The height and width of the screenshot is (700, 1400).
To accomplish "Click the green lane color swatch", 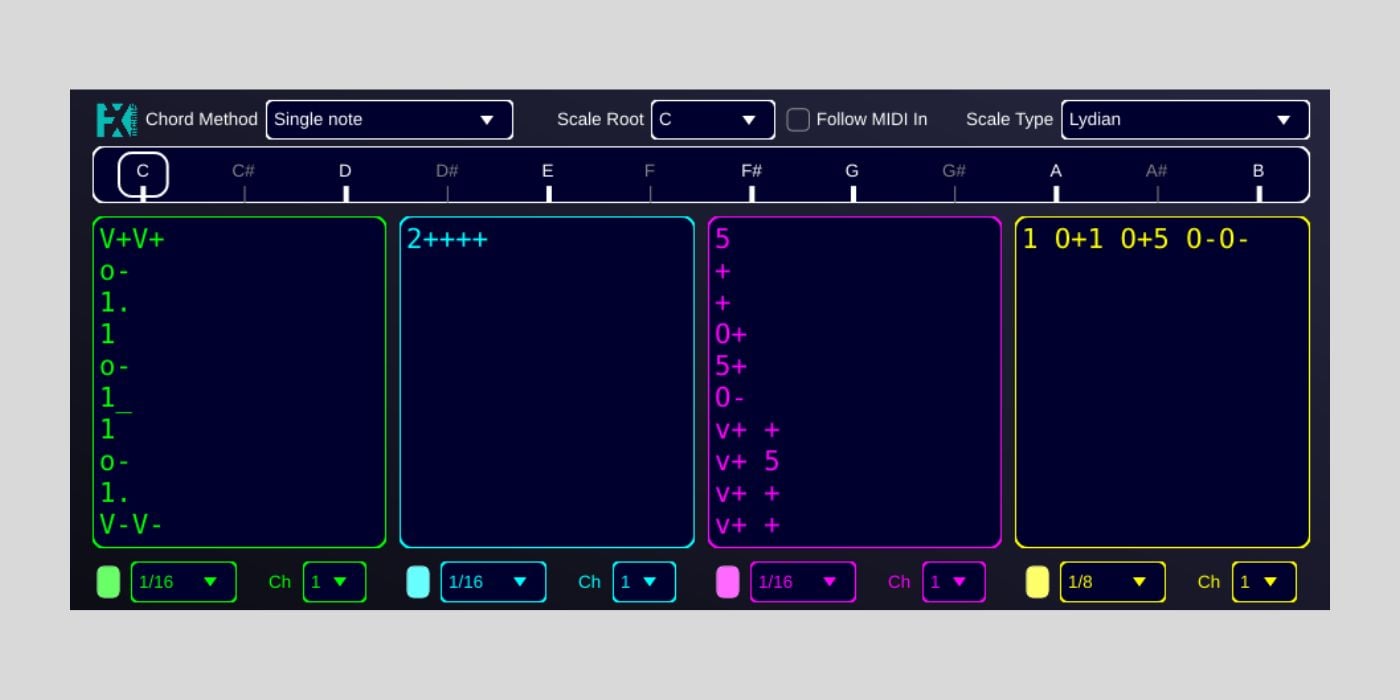I will click(x=107, y=581).
